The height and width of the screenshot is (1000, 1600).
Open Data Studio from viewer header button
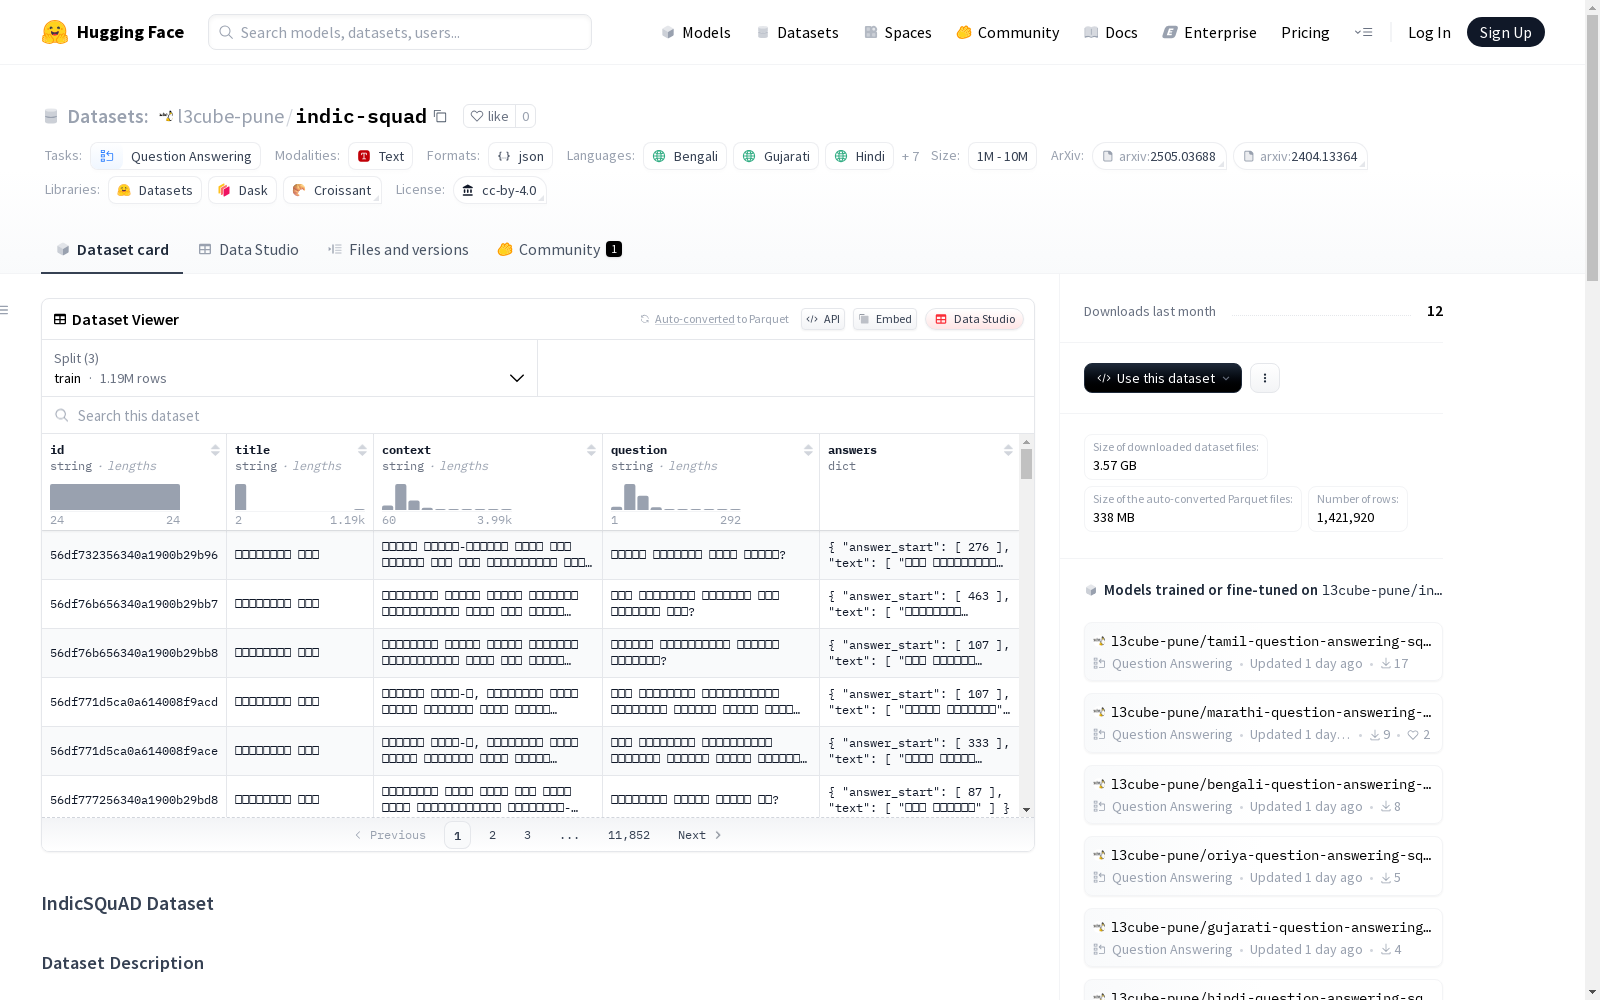(x=975, y=319)
